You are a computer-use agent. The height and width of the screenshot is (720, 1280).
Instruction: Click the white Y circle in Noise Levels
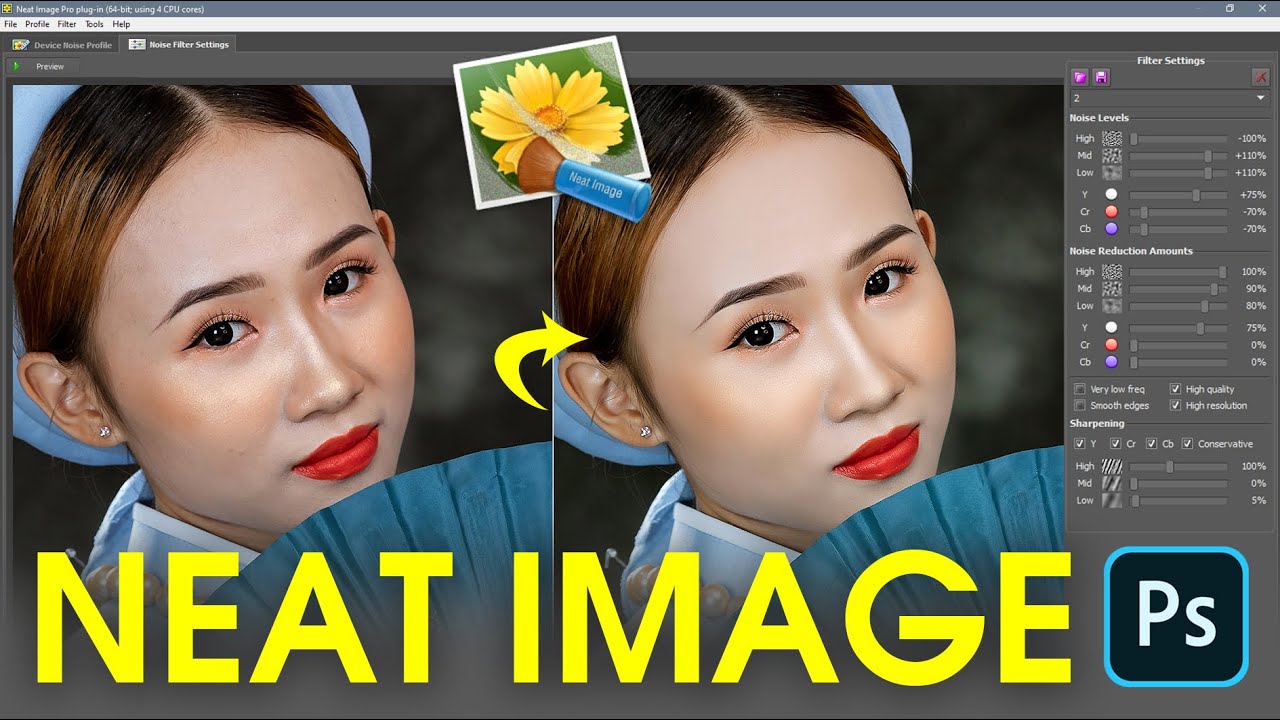point(1111,195)
